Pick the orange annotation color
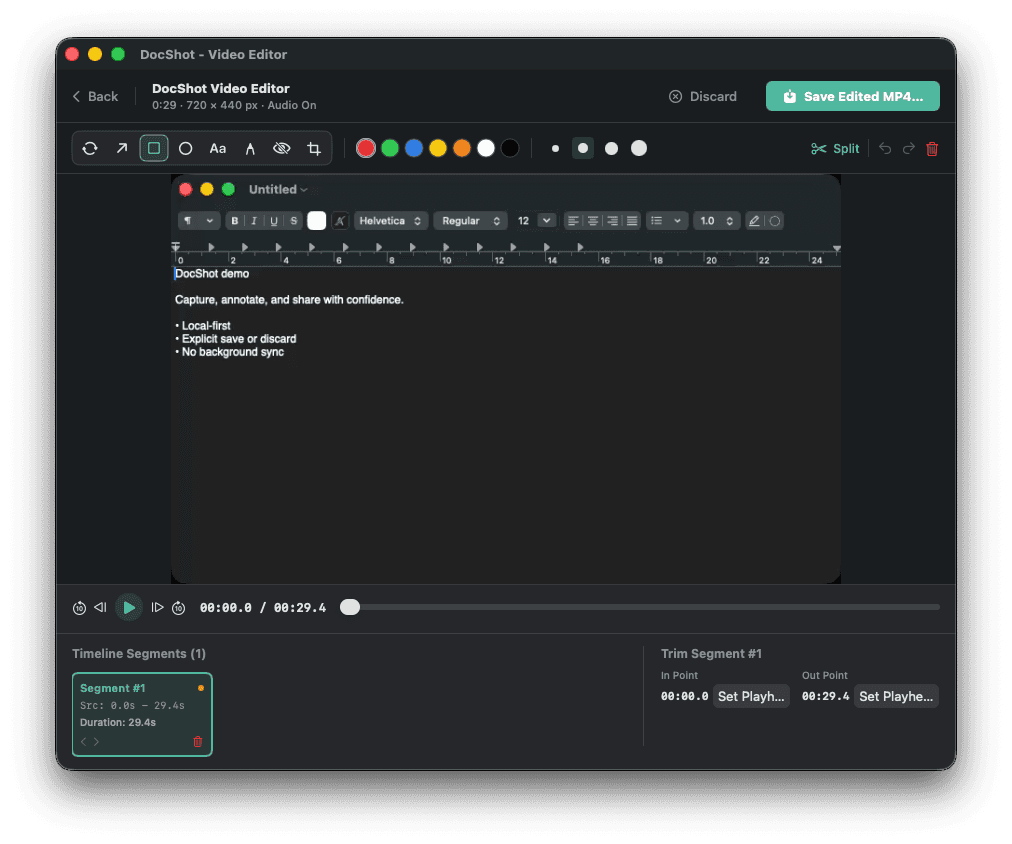The height and width of the screenshot is (844, 1012). point(461,148)
